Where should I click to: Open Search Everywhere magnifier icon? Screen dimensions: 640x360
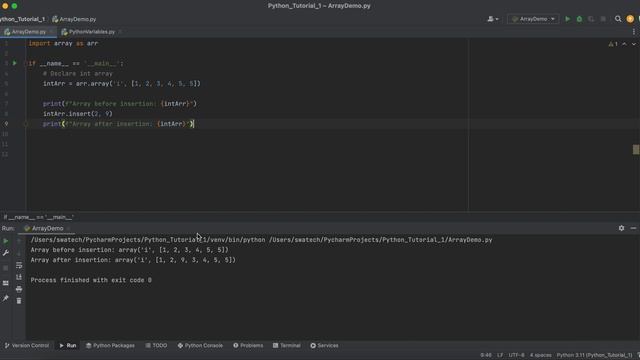point(618,19)
